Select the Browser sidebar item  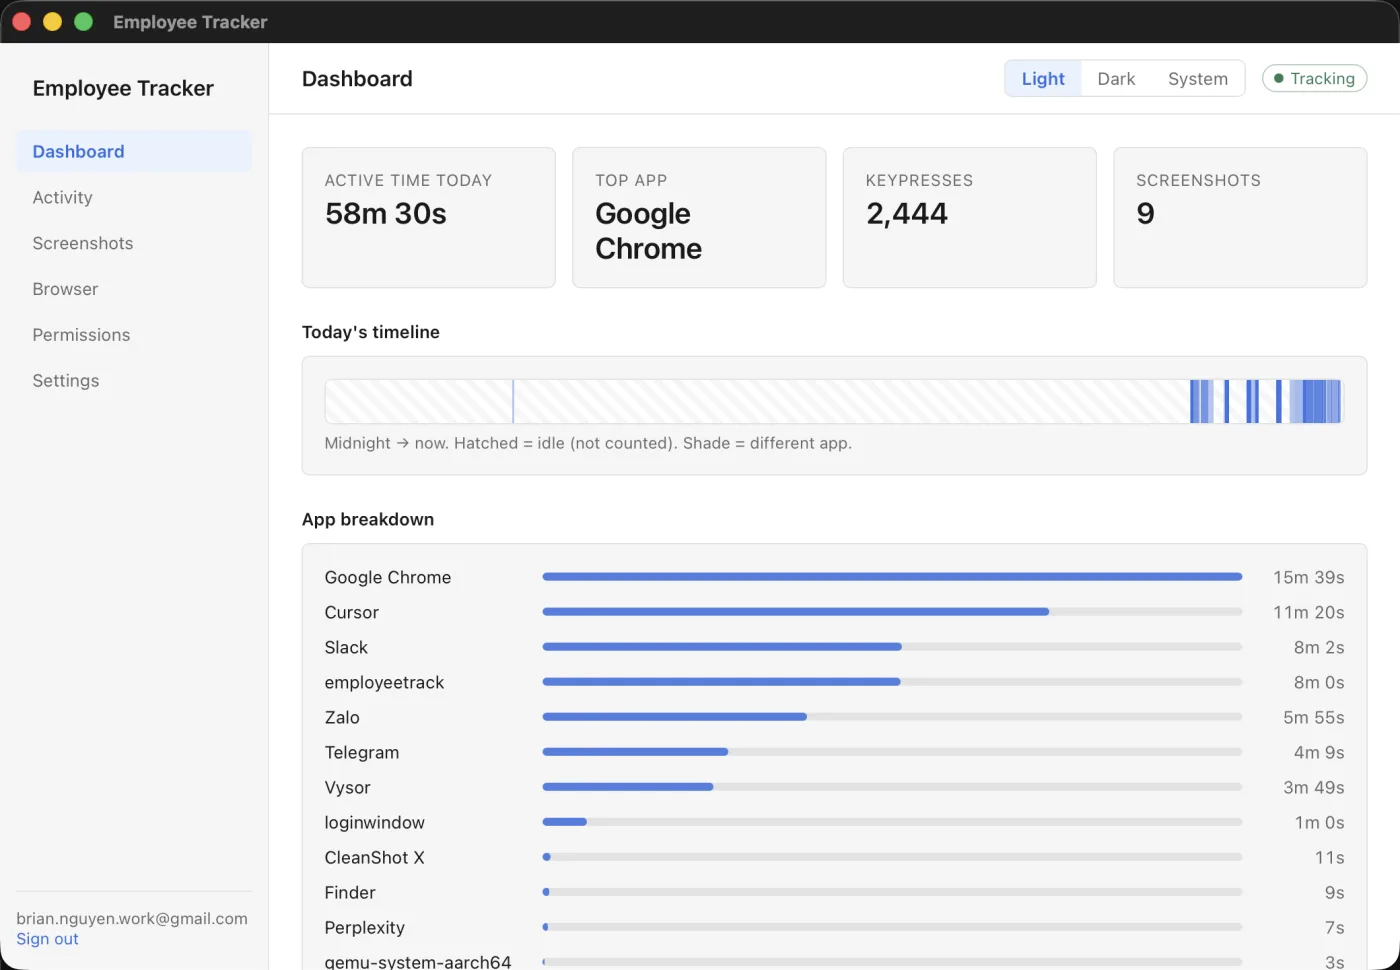tap(134, 289)
